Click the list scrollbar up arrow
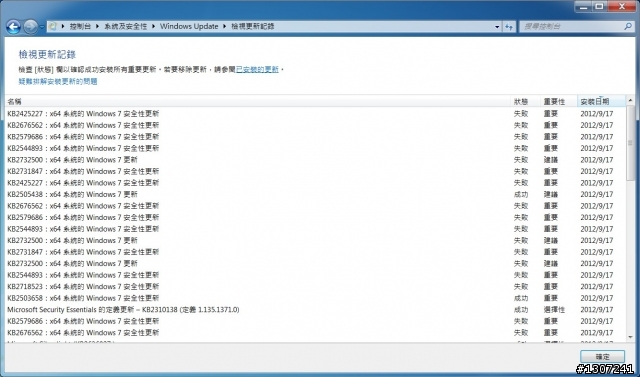Viewport: 640px width, 377px height. tap(630, 100)
